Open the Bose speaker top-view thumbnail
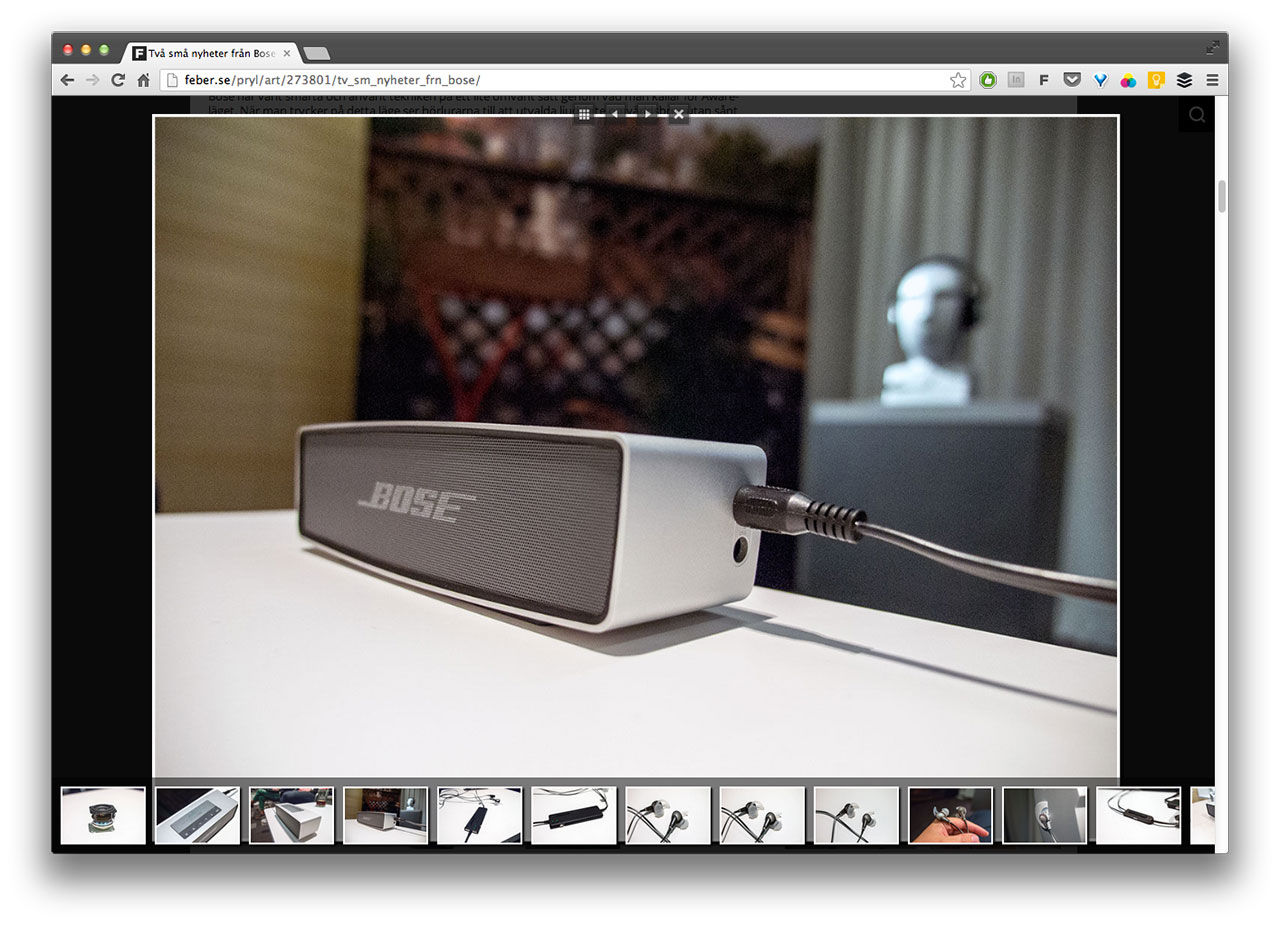 coord(197,815)
